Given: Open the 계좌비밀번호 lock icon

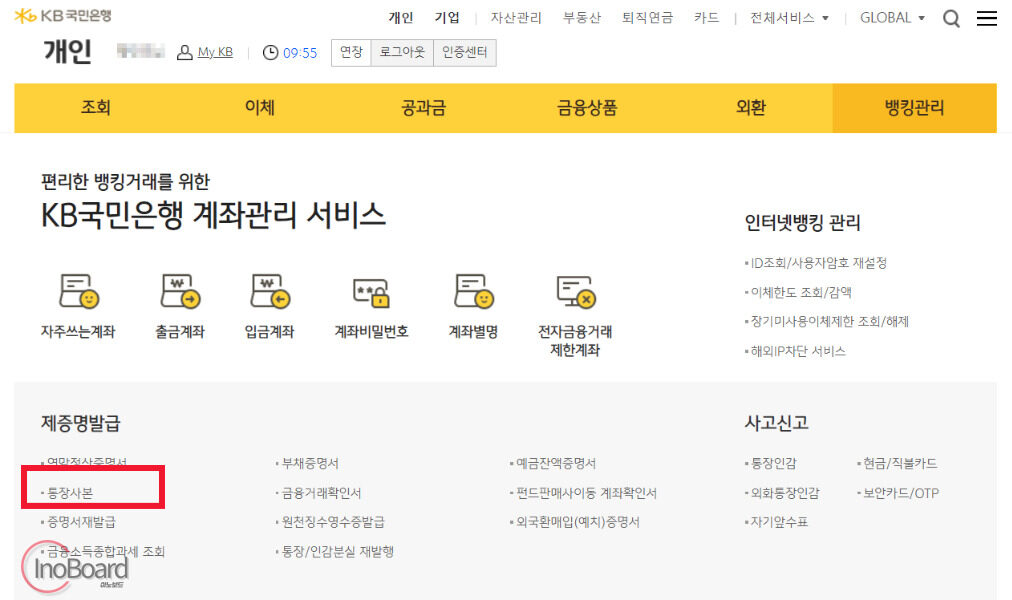Looking at the screenshot, I should (371, 292).
